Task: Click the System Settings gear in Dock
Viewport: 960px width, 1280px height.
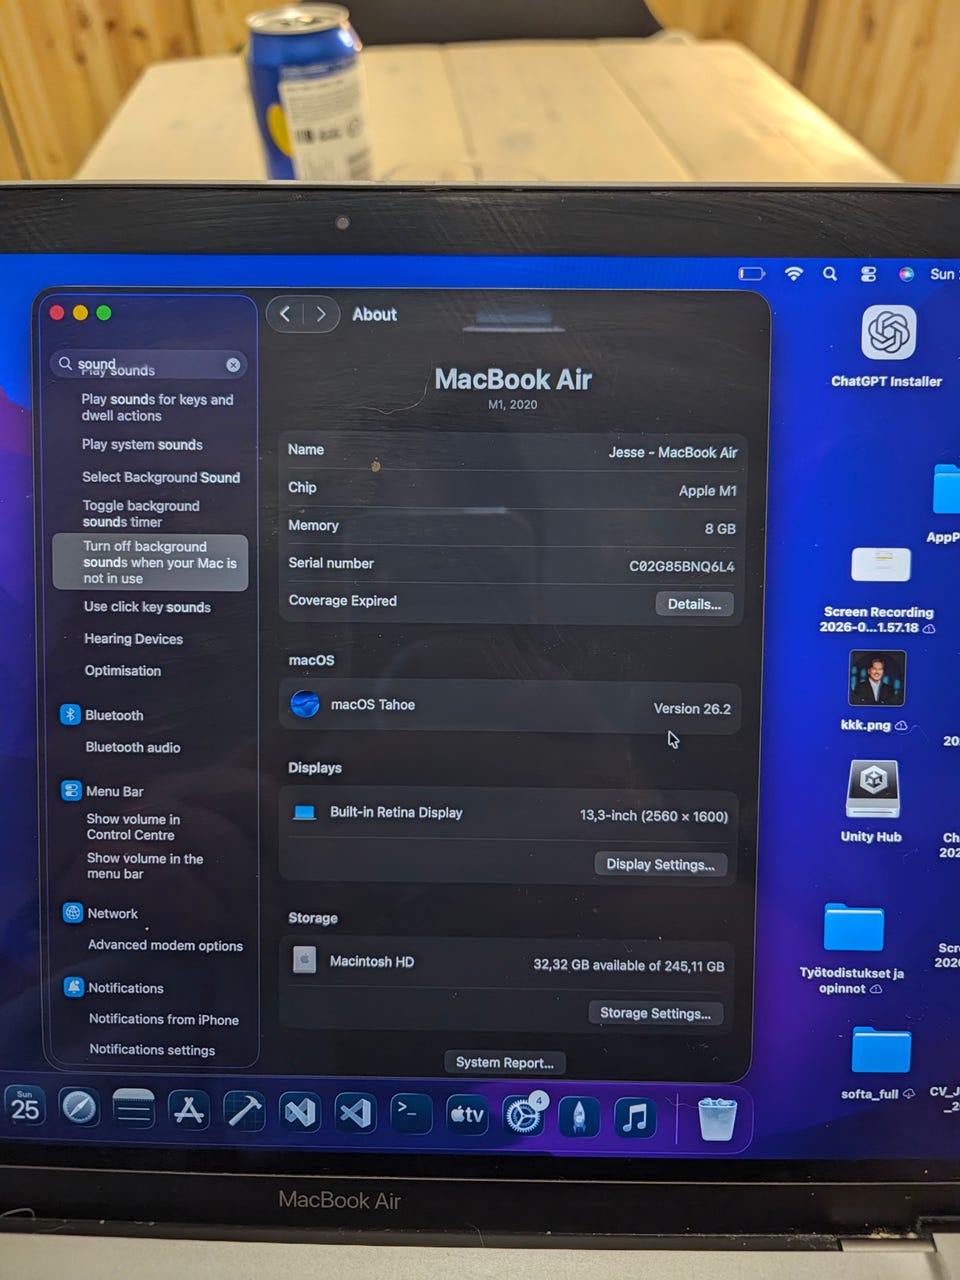Action: 523,1114
